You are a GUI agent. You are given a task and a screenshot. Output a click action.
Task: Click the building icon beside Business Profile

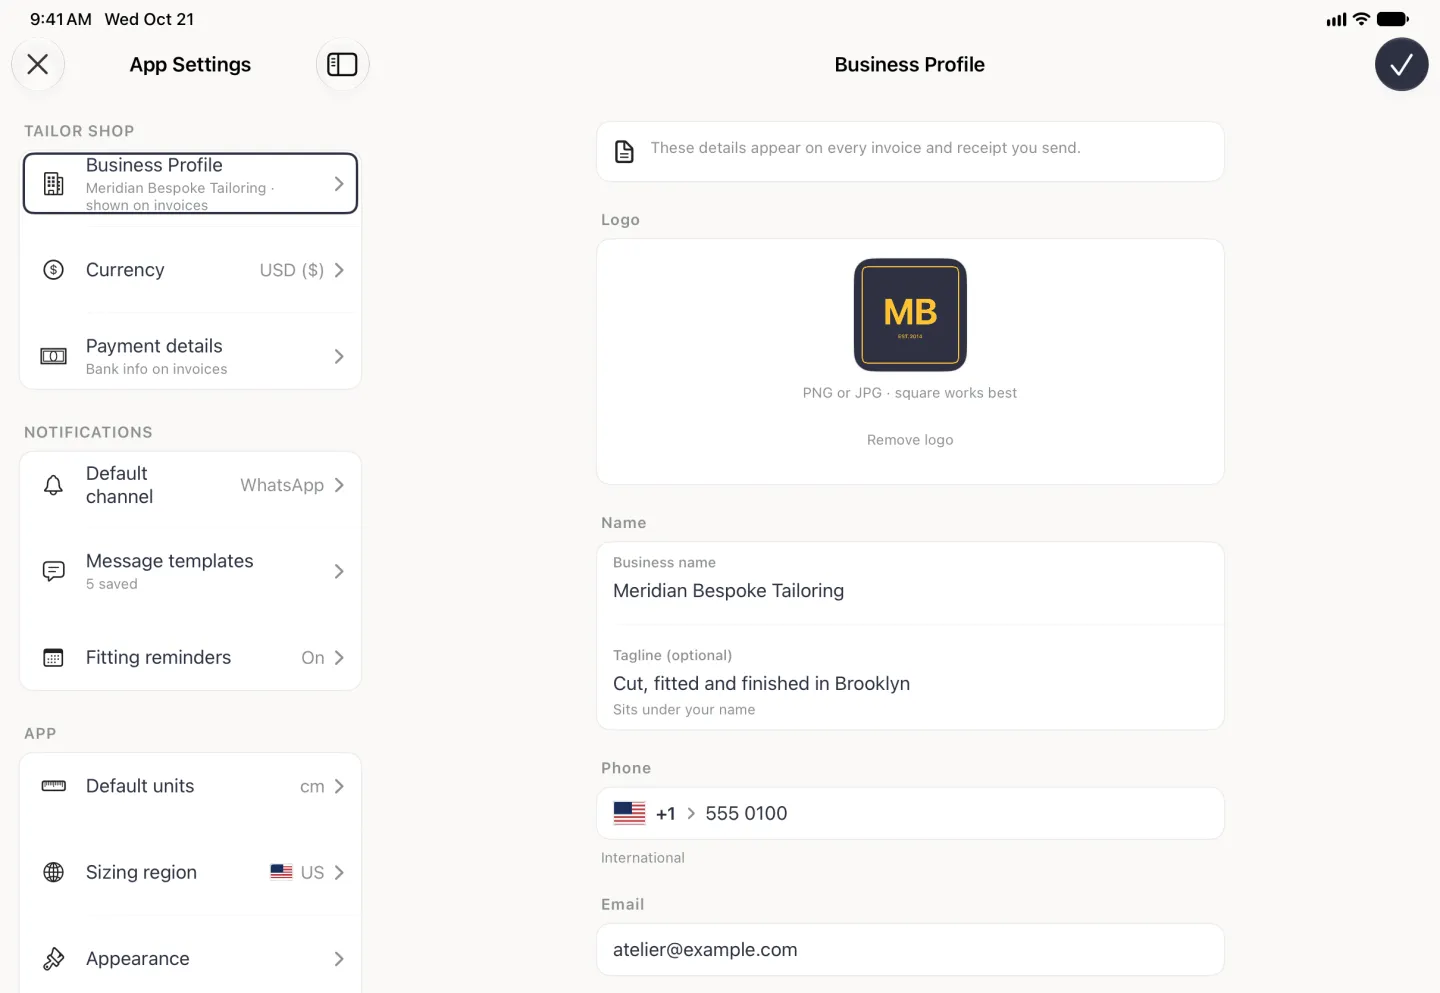[54, 184]
